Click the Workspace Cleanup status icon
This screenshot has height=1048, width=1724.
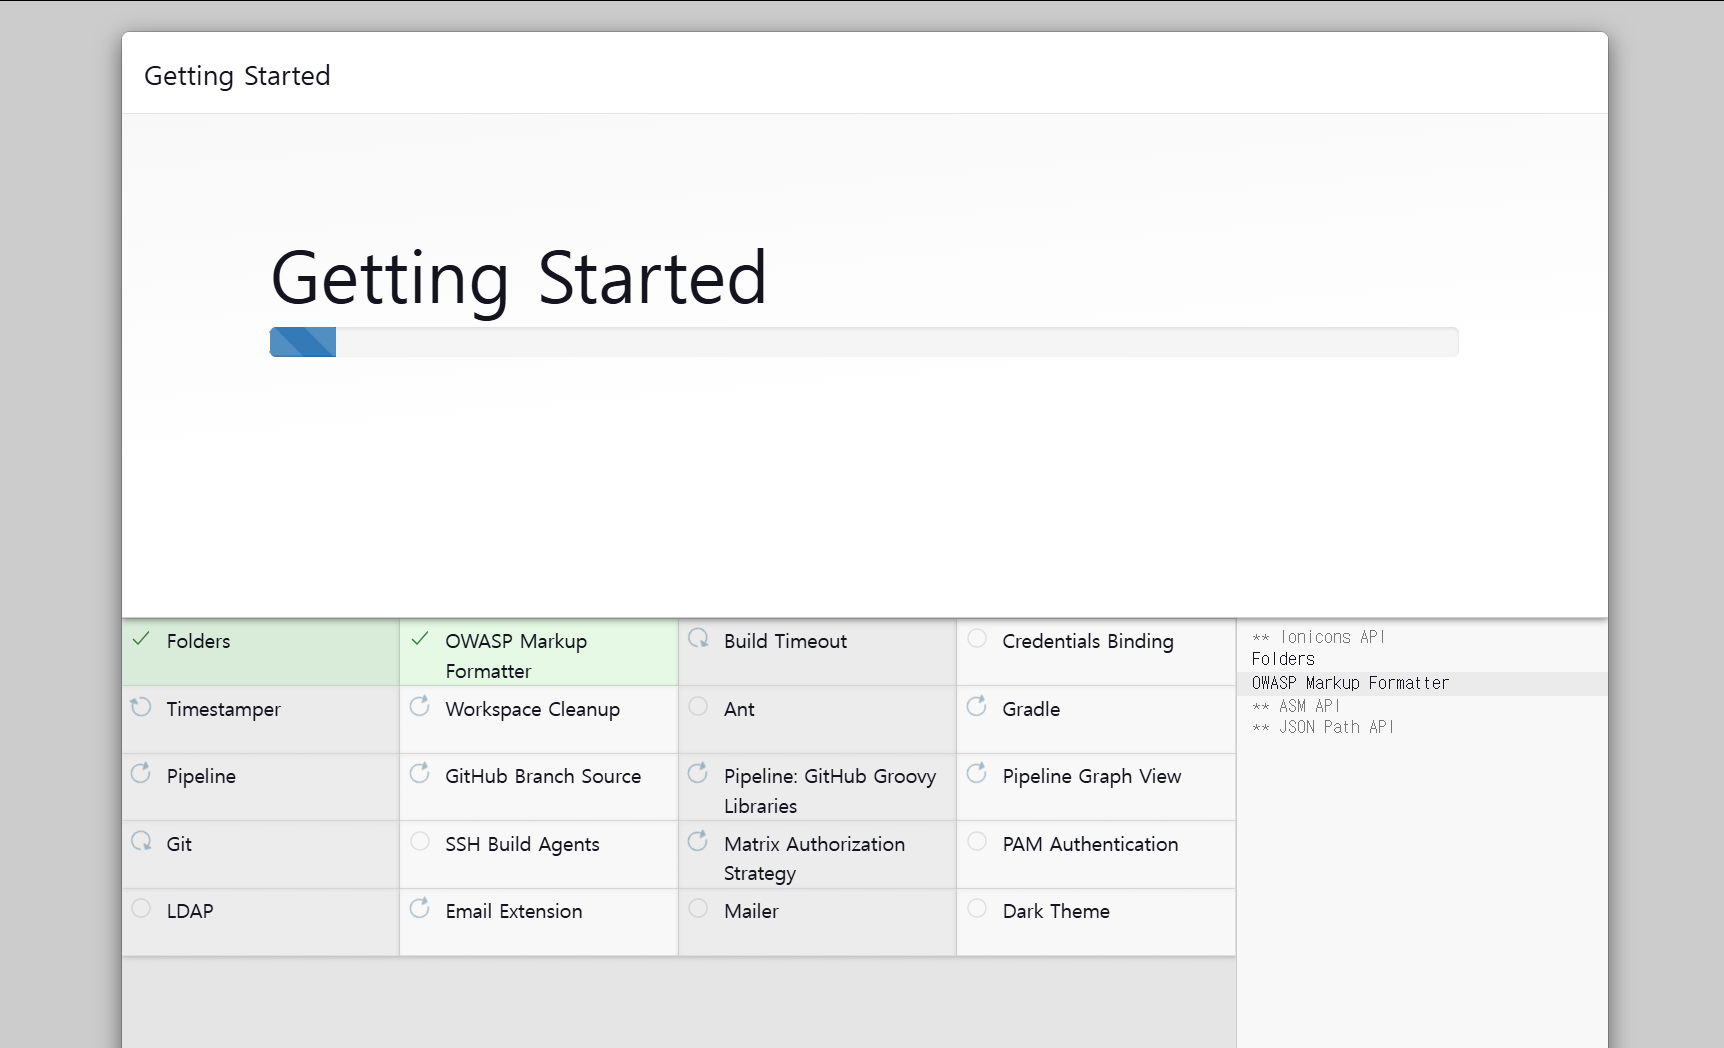[x=420, y=707]
